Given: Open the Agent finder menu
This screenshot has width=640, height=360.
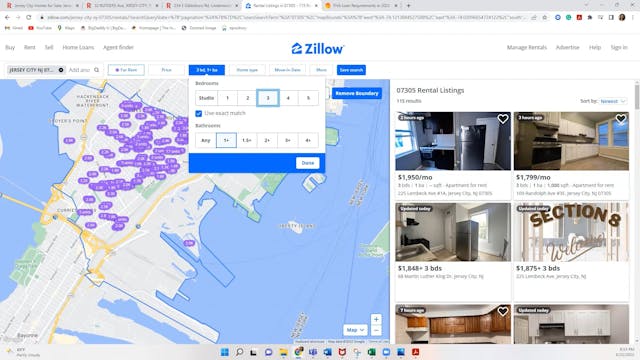Looking at the screenshot, I should tap(118, 47).
